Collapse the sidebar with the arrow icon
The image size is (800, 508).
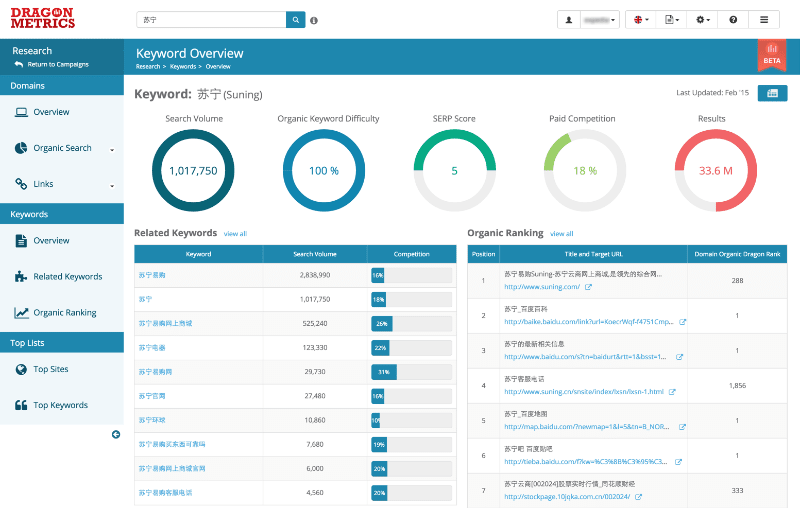[x=116, y=434]
